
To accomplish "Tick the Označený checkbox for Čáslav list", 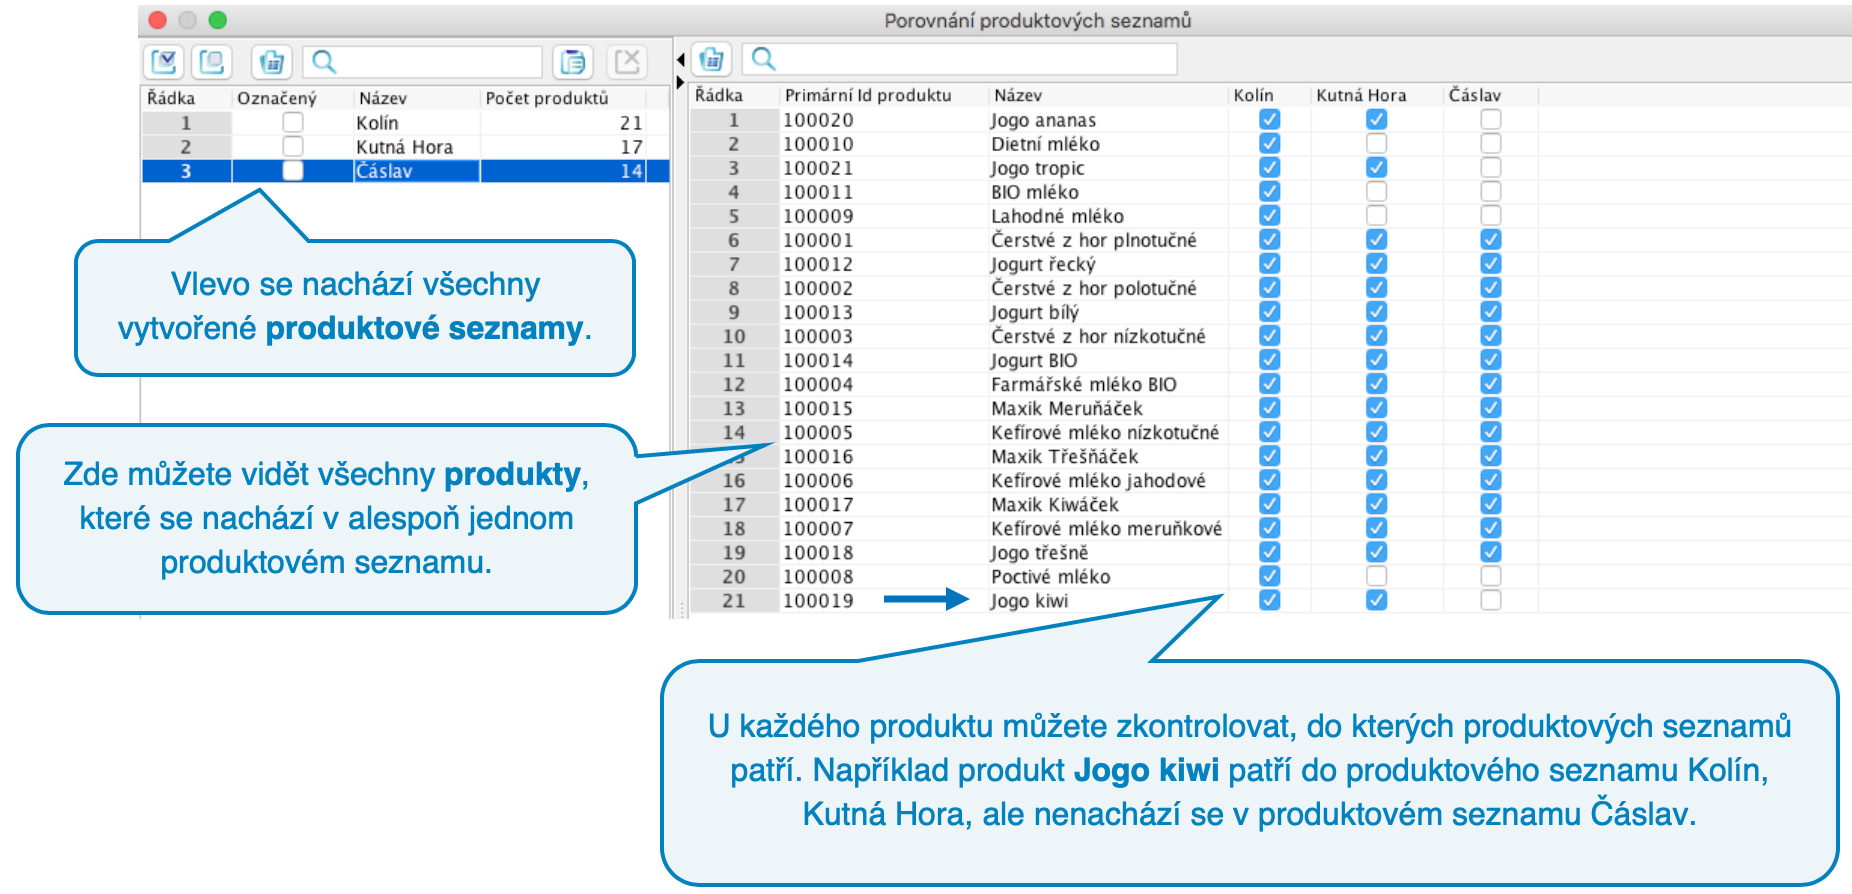I will [x=293, y=171].
